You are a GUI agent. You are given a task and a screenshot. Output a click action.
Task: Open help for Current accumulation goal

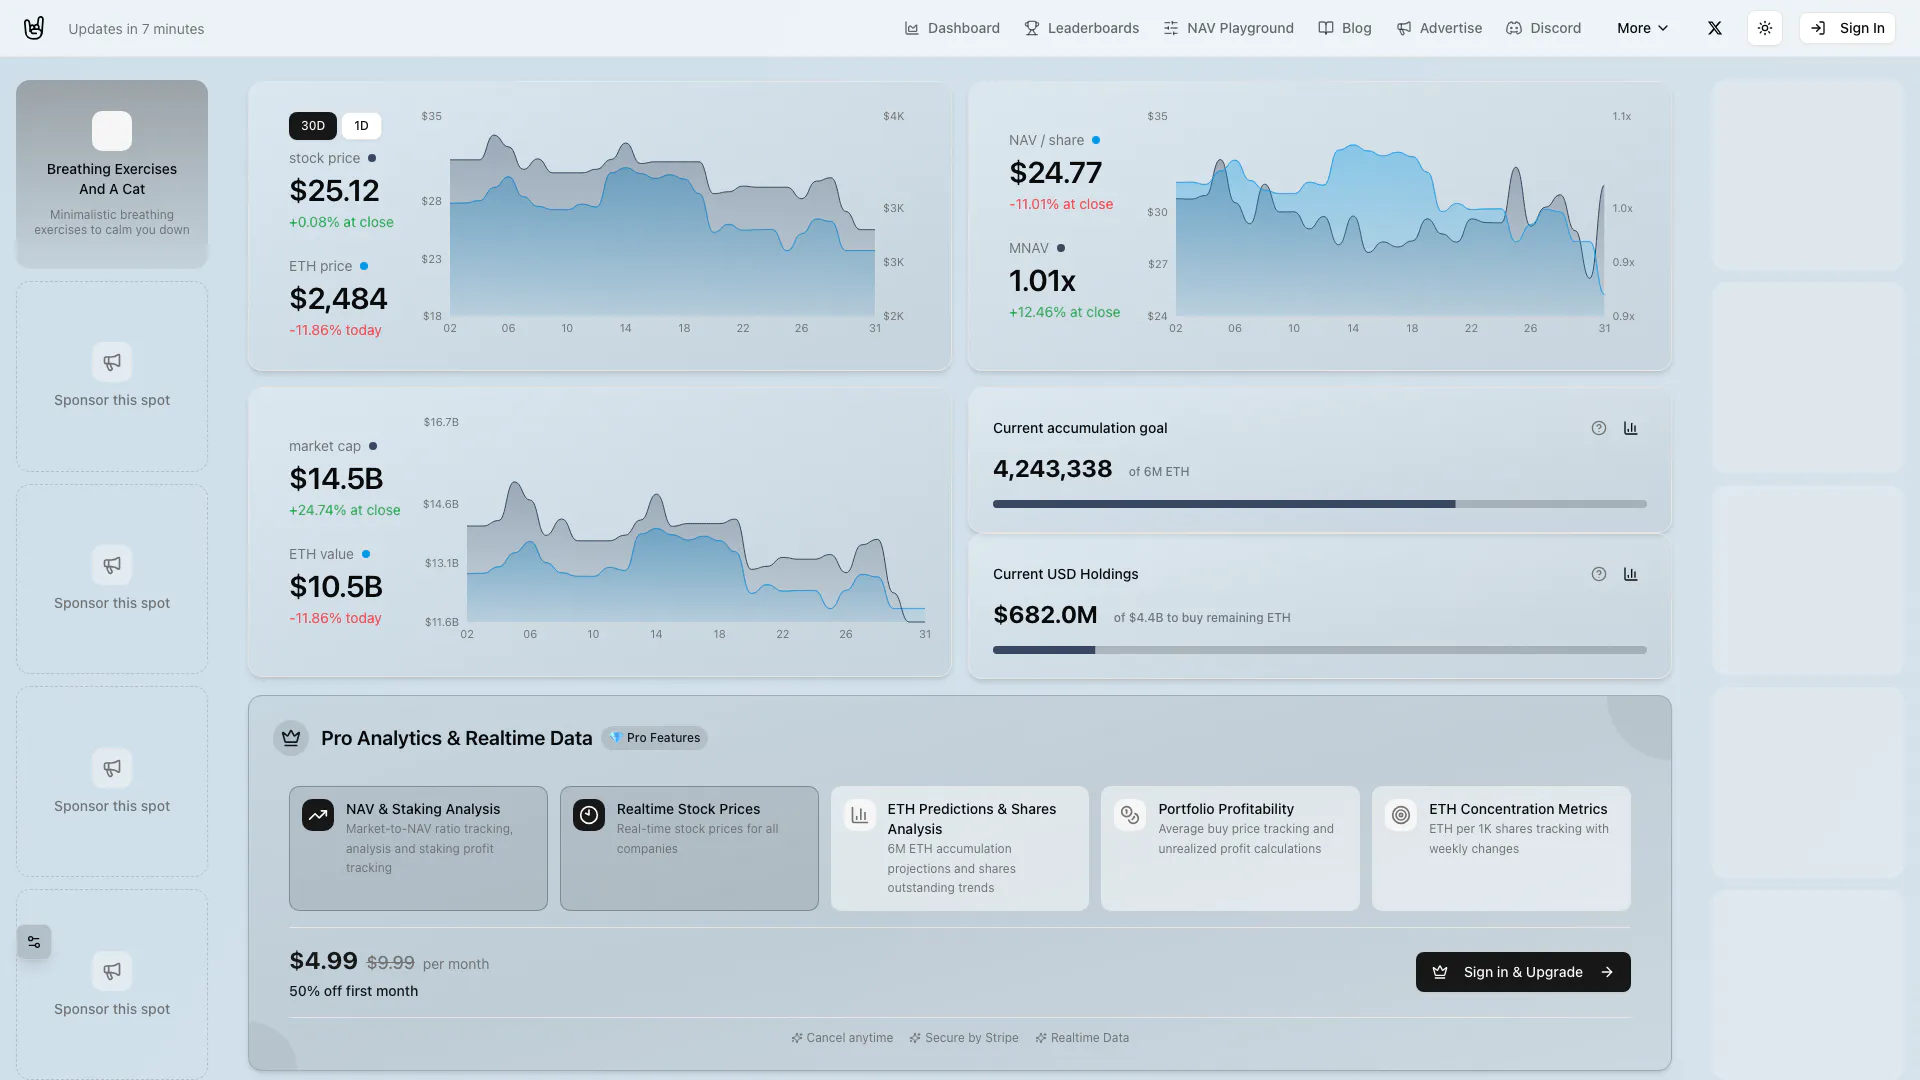pos(1598,428)
